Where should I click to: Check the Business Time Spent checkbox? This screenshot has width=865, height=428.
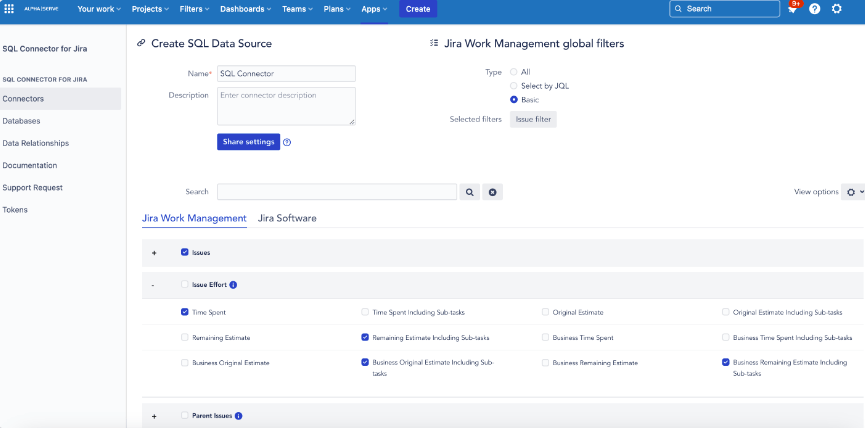click(545, 337)
